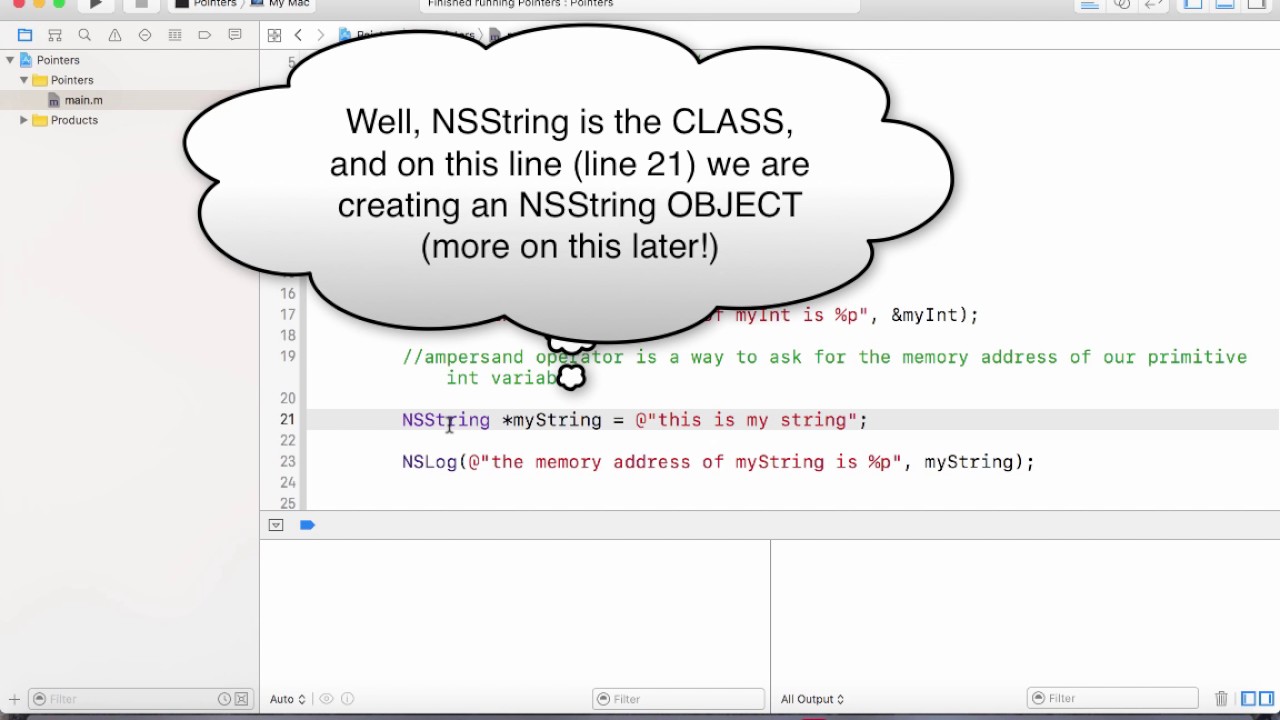Open the Issue navigator warning icon
Viewport: 1280px width, 720px height.
coord(115,35)
